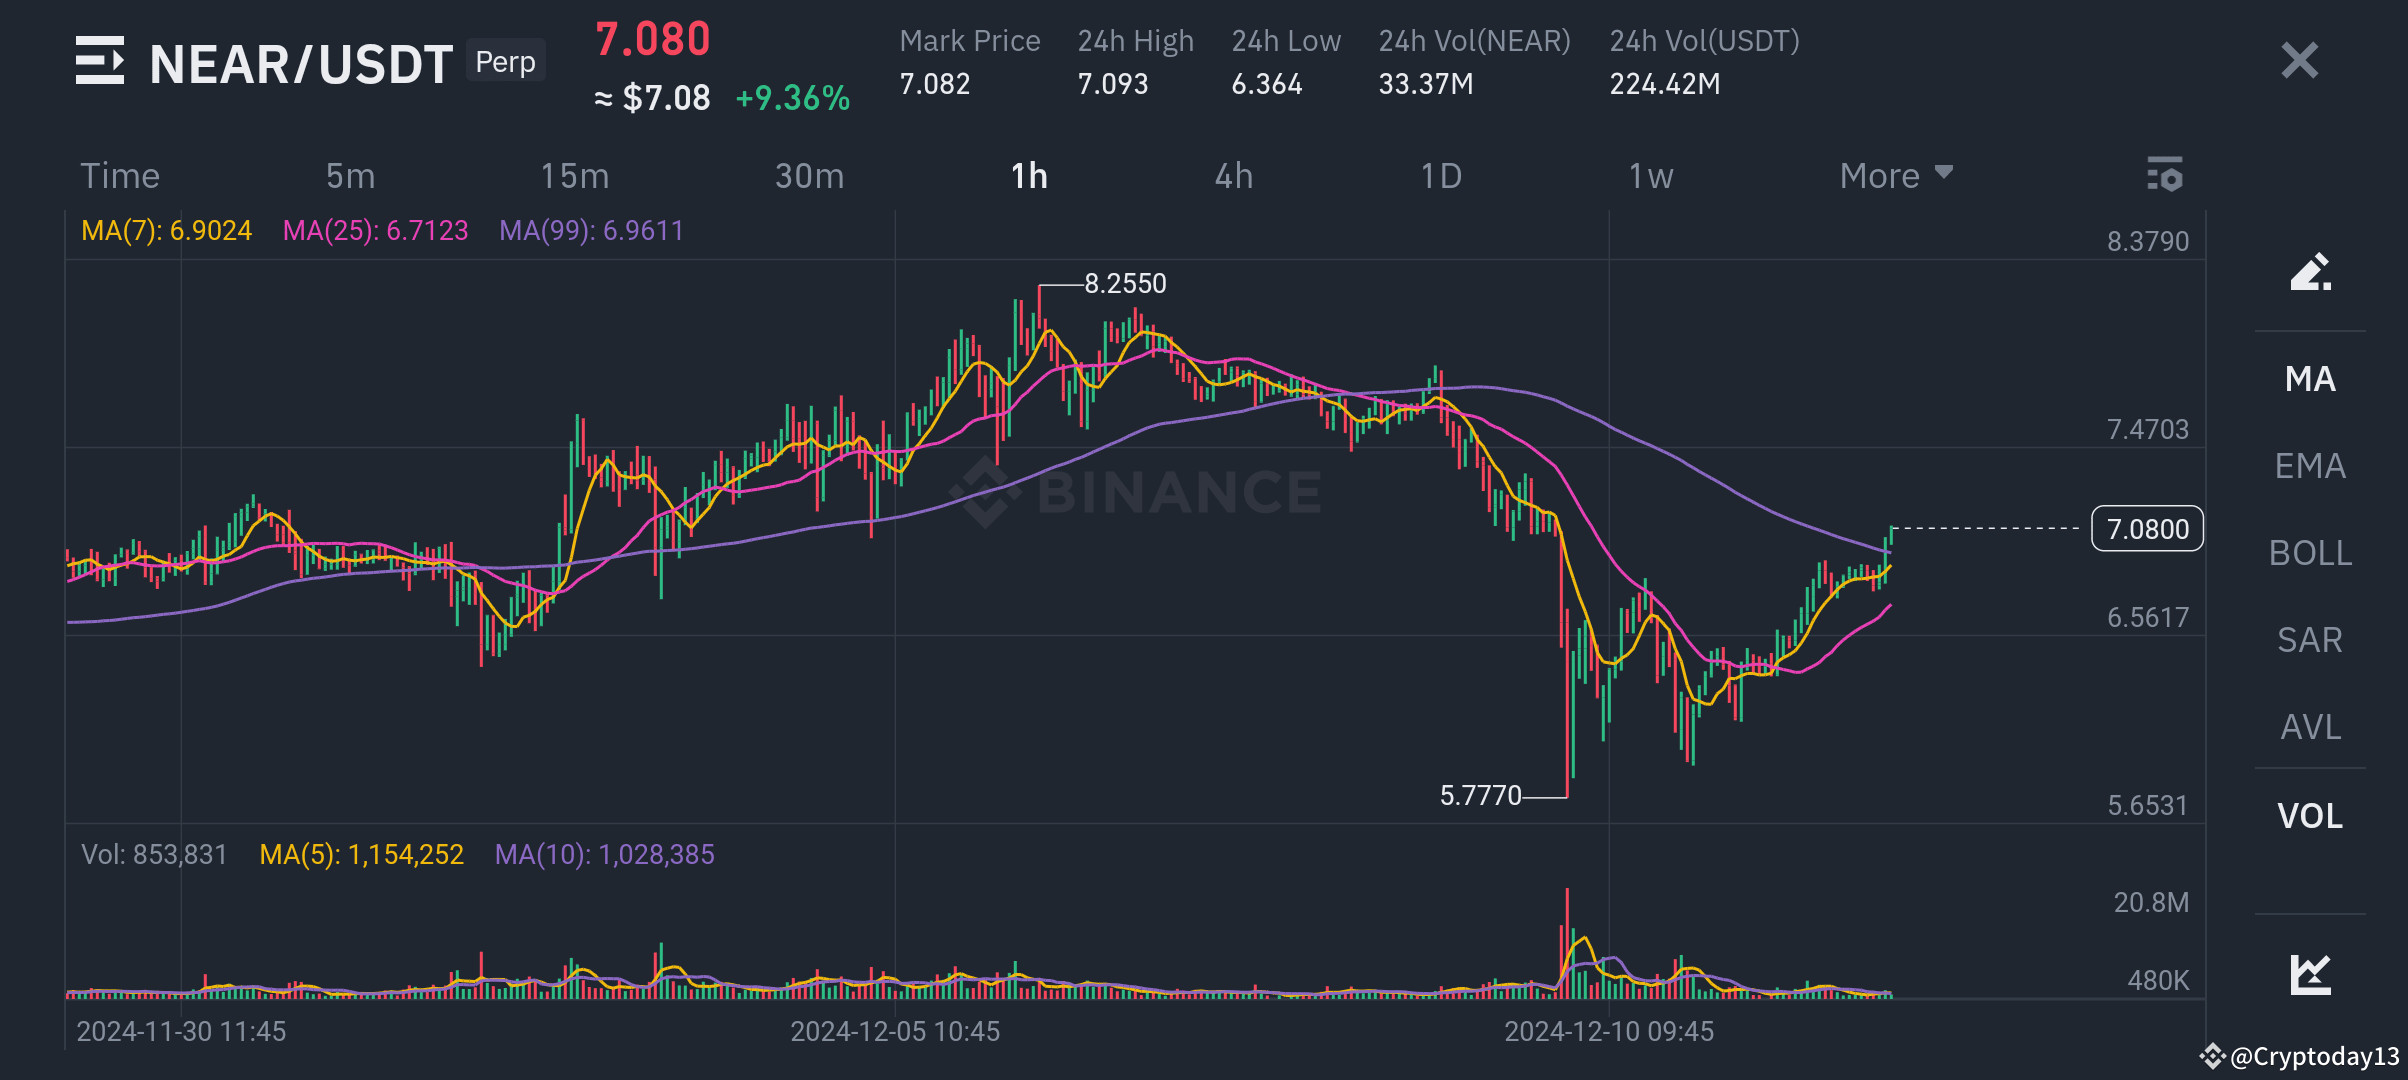
Task: Switch to the 4h timeframe tab
Action: coord(1233,175)
